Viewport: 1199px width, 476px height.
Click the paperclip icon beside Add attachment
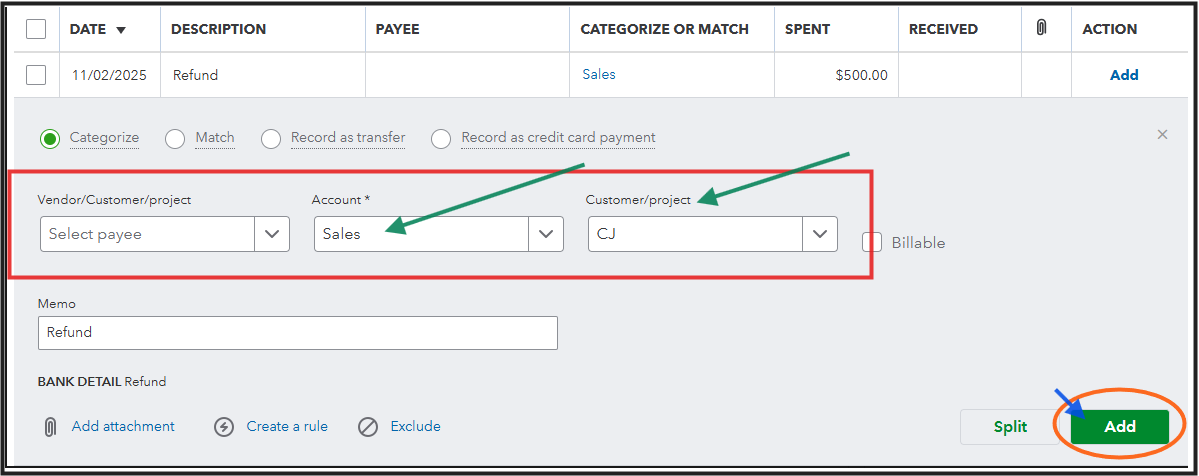pyautogui.click(x=49, y=427)
